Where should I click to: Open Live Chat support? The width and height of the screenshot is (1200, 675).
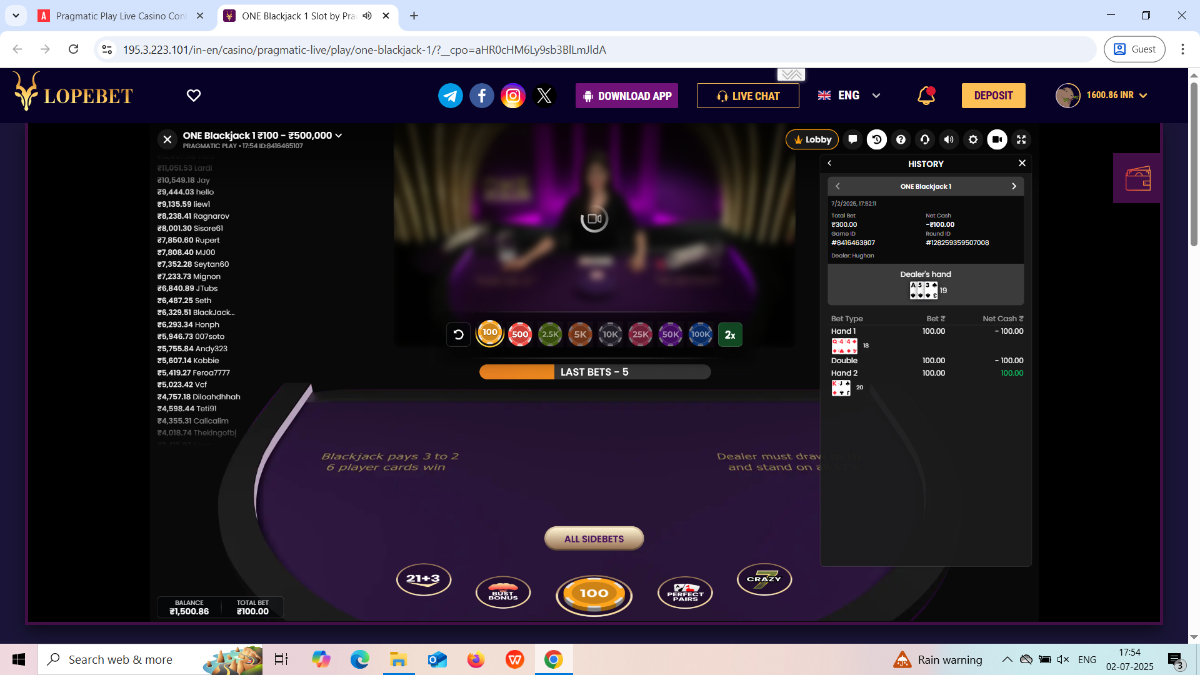coord(748,96)
